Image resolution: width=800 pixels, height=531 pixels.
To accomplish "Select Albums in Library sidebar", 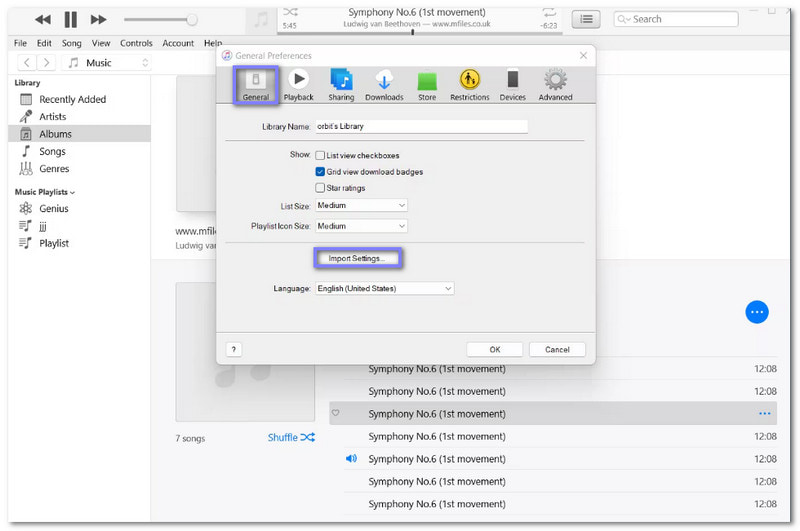I will [79, 134].
